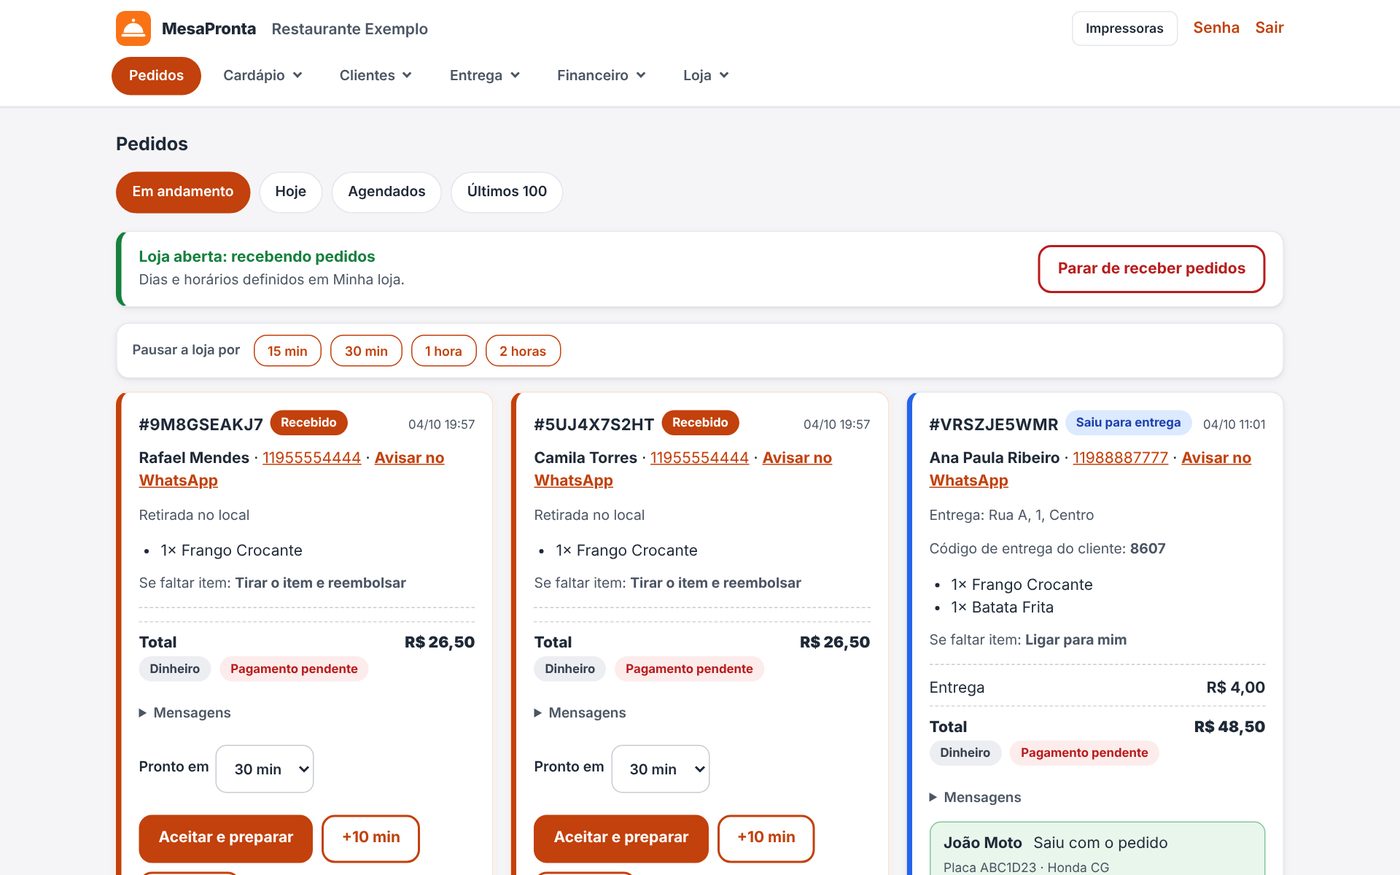Expand Mensagens in order #9M8GSEAKJ7
The image size is (1400, 875).
185,713
